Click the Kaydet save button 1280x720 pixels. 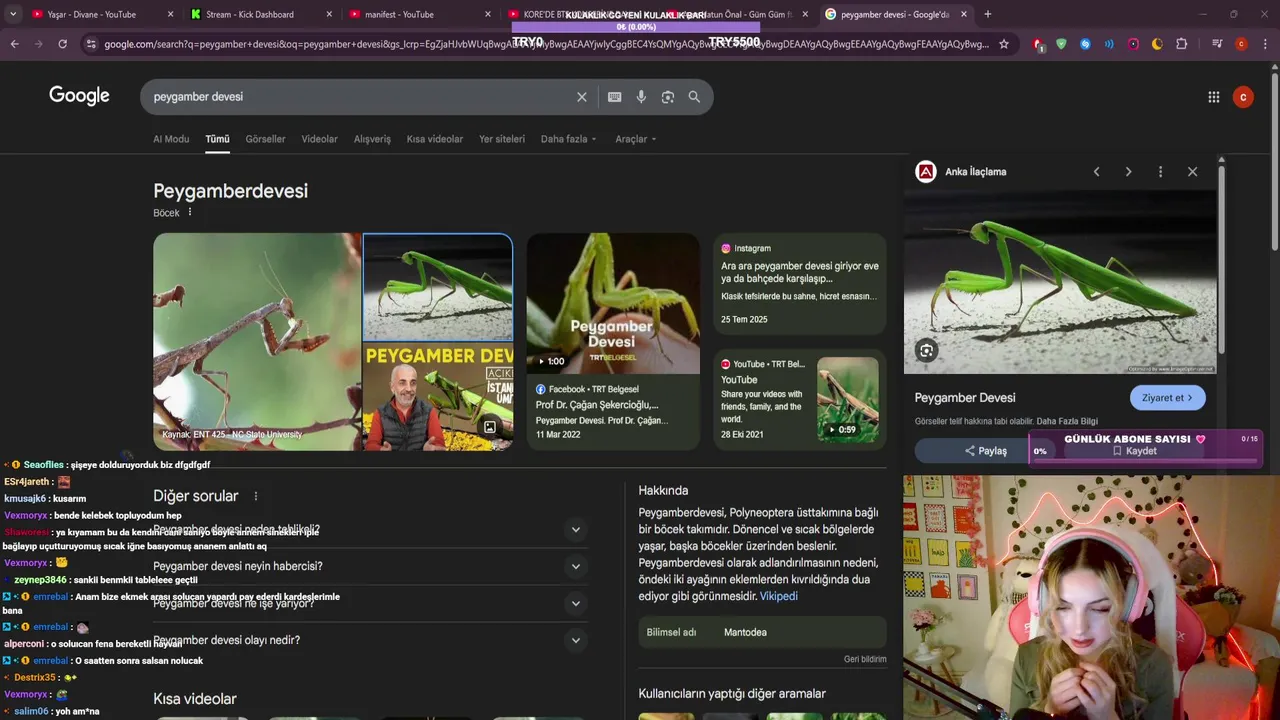pyautogui.click(x=1135, y=451)
